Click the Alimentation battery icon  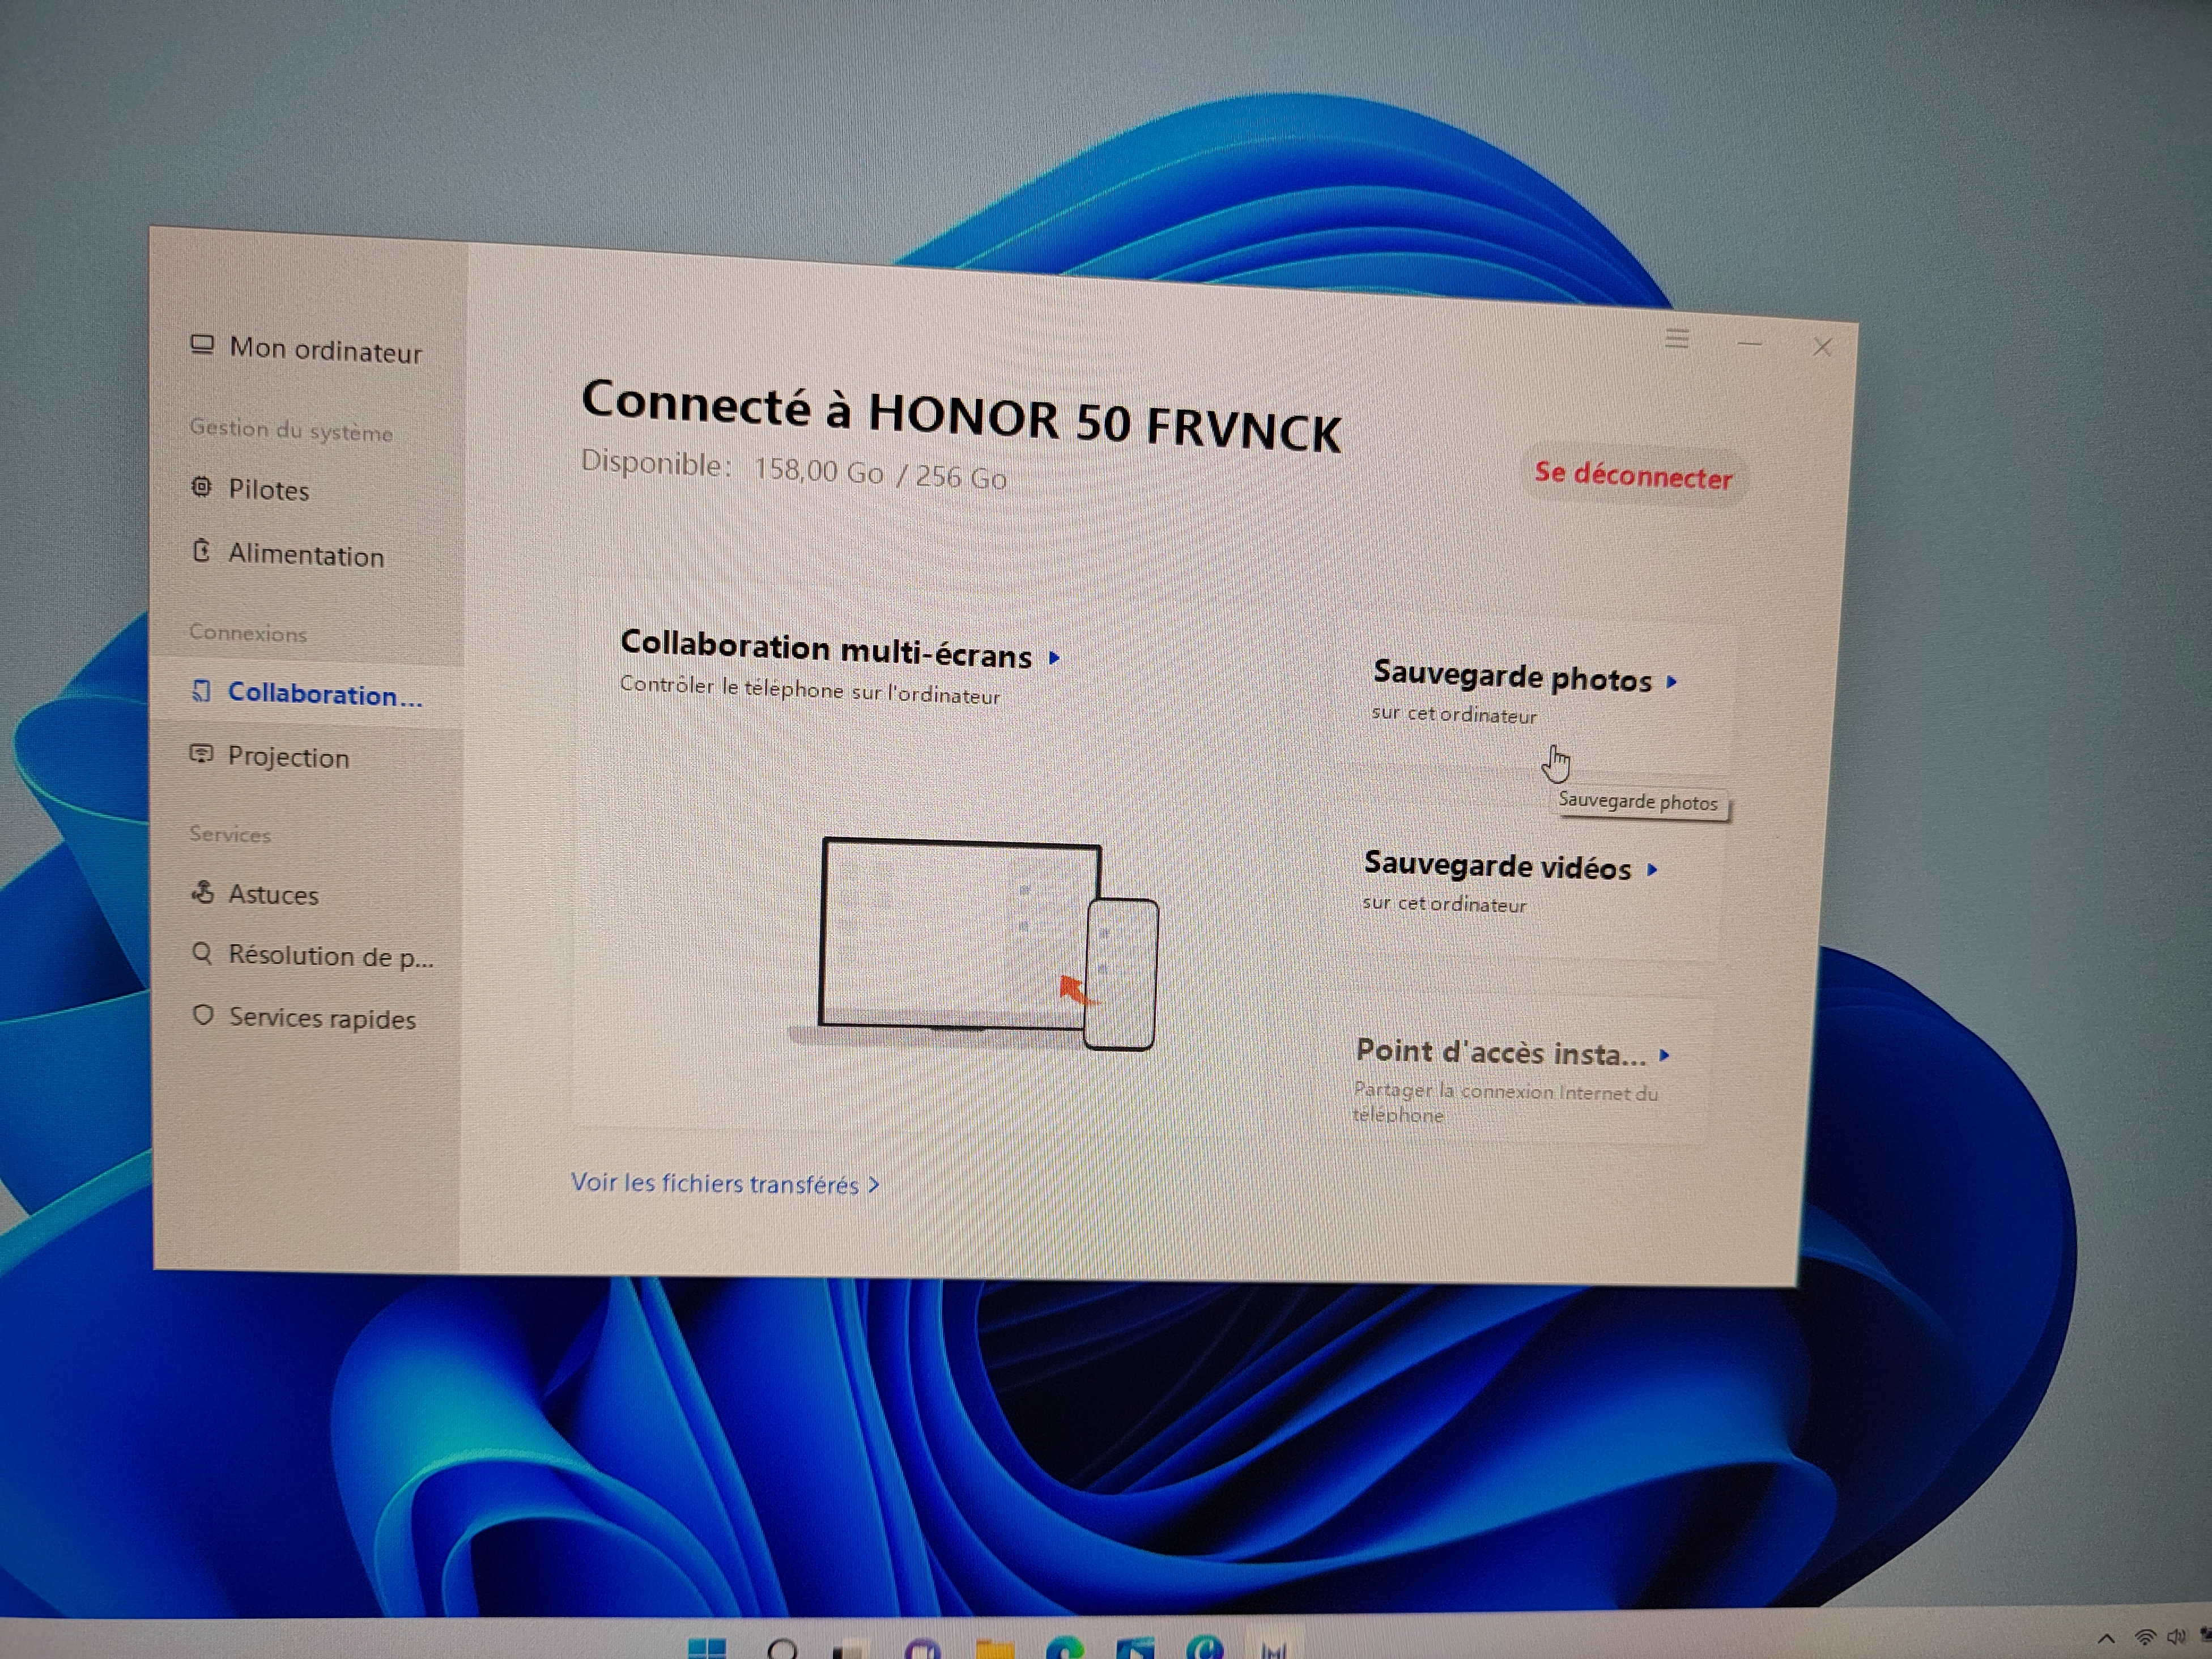tap(201, 551)
